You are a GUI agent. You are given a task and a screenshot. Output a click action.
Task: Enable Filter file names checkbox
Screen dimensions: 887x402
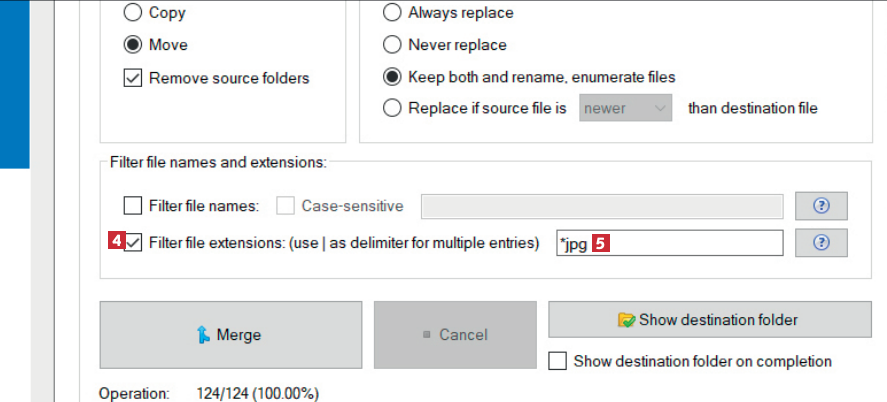coord(132,206)
